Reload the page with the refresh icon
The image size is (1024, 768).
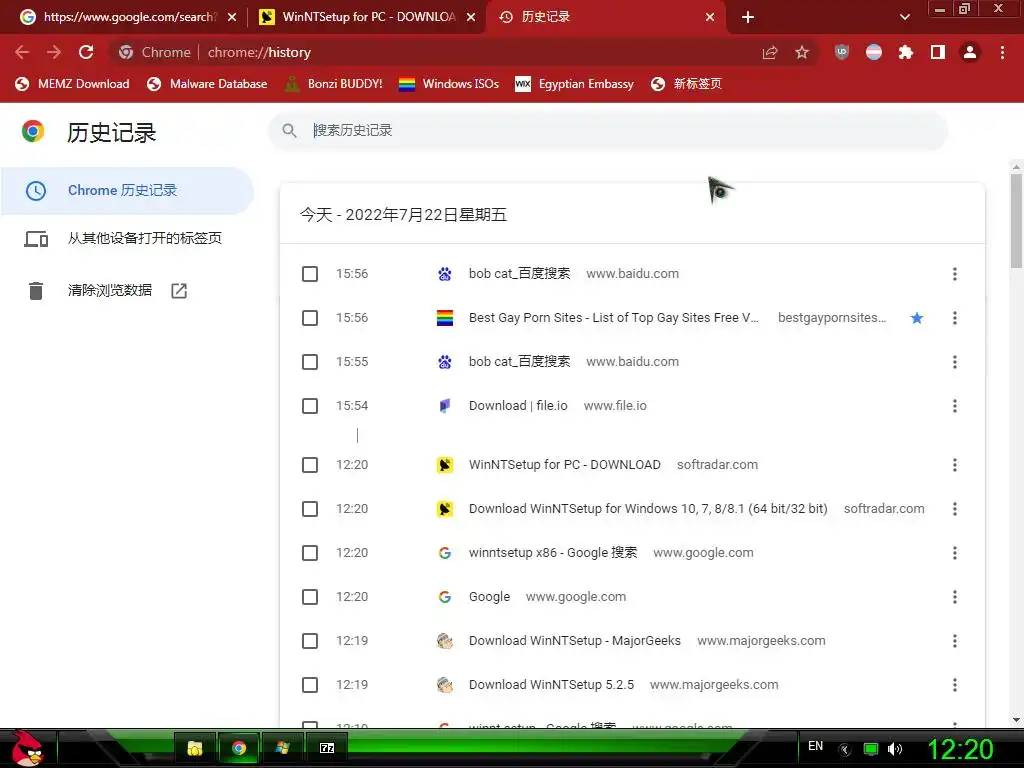pos(86,52)
